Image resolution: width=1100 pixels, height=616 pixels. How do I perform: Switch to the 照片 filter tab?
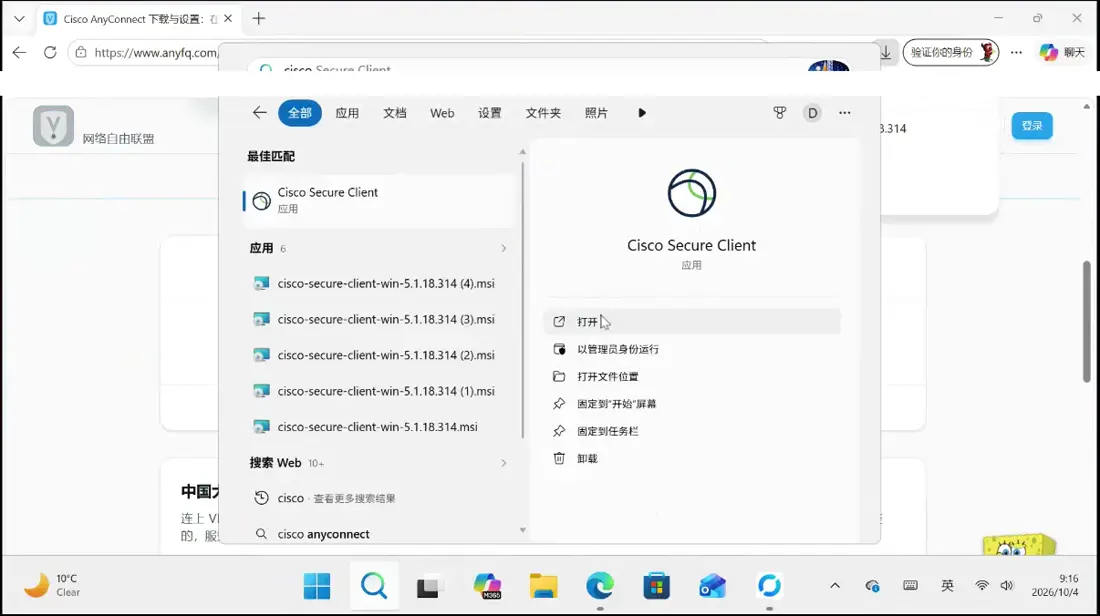(596, 113)
